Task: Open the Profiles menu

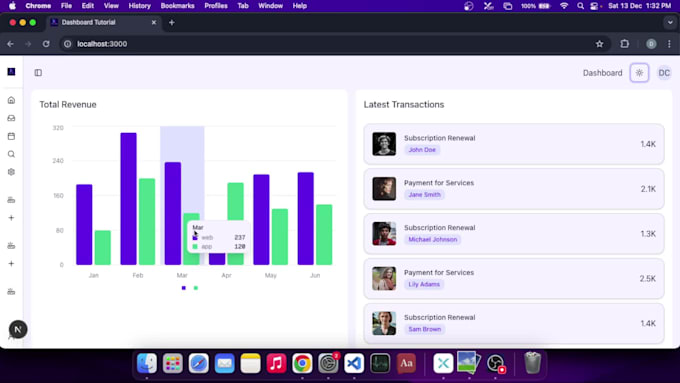Action: 216,6
